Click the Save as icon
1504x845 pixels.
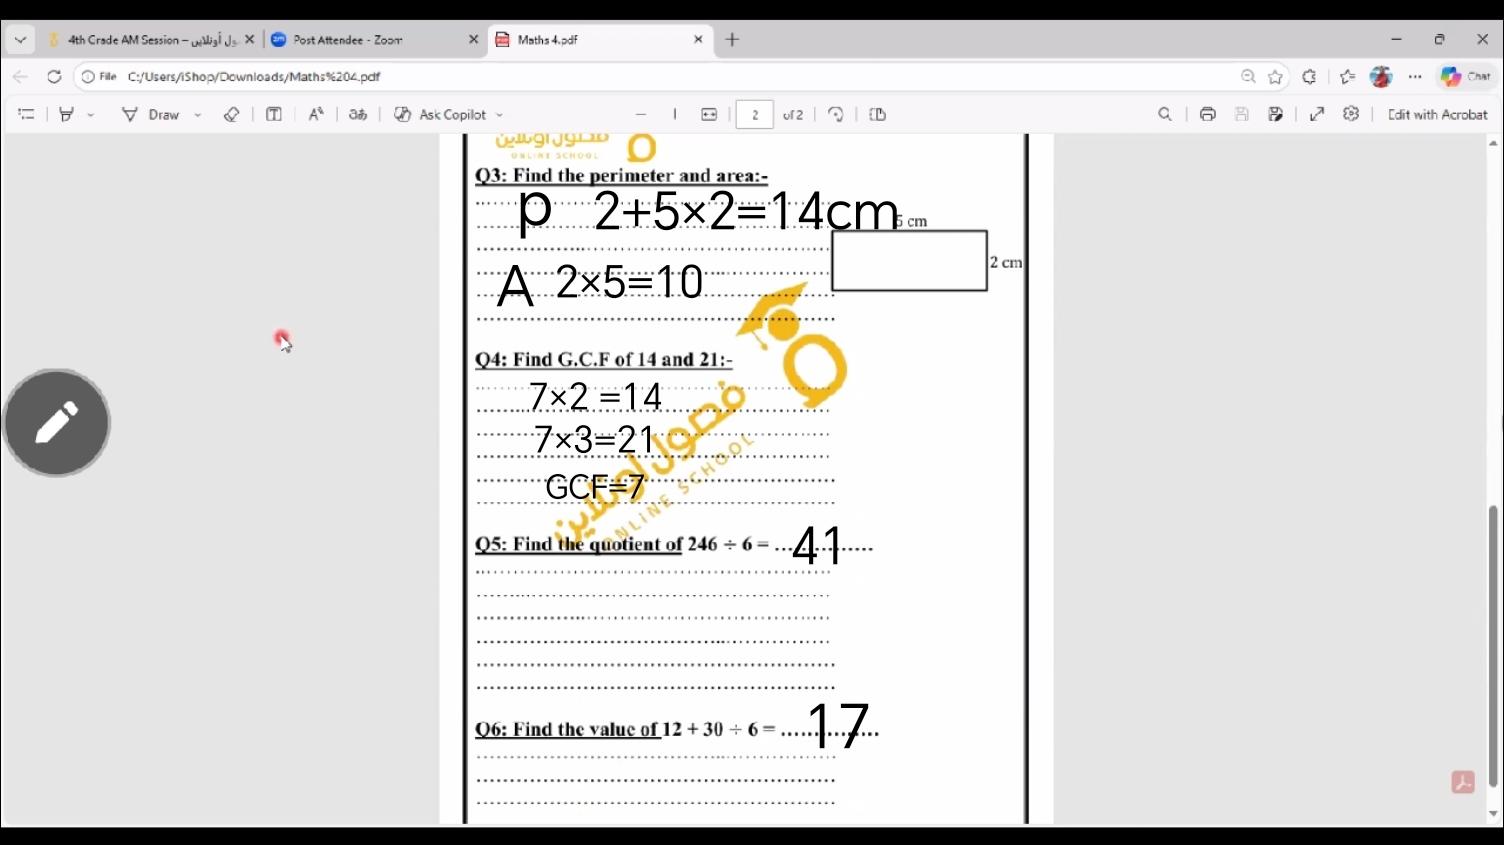[1275, 115]
